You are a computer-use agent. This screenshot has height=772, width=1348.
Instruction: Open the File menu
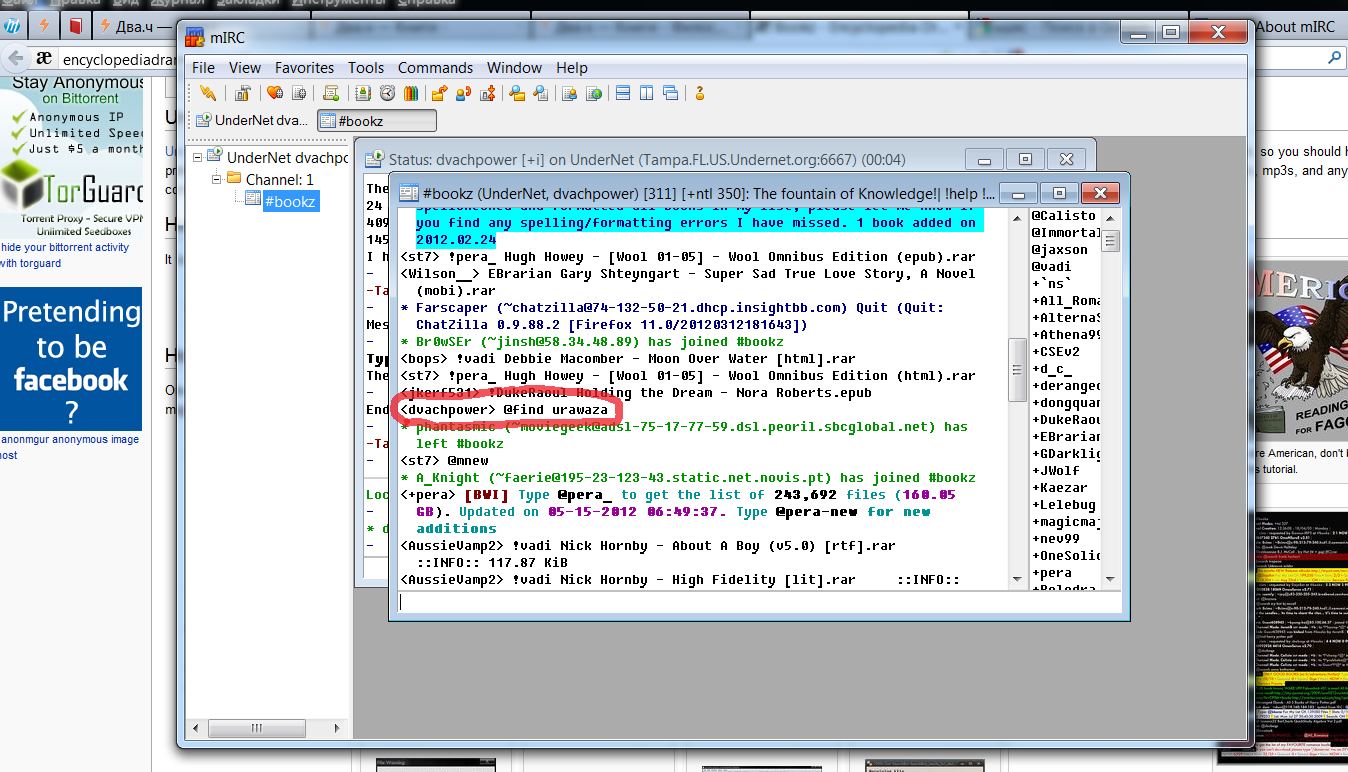(203, 68)
